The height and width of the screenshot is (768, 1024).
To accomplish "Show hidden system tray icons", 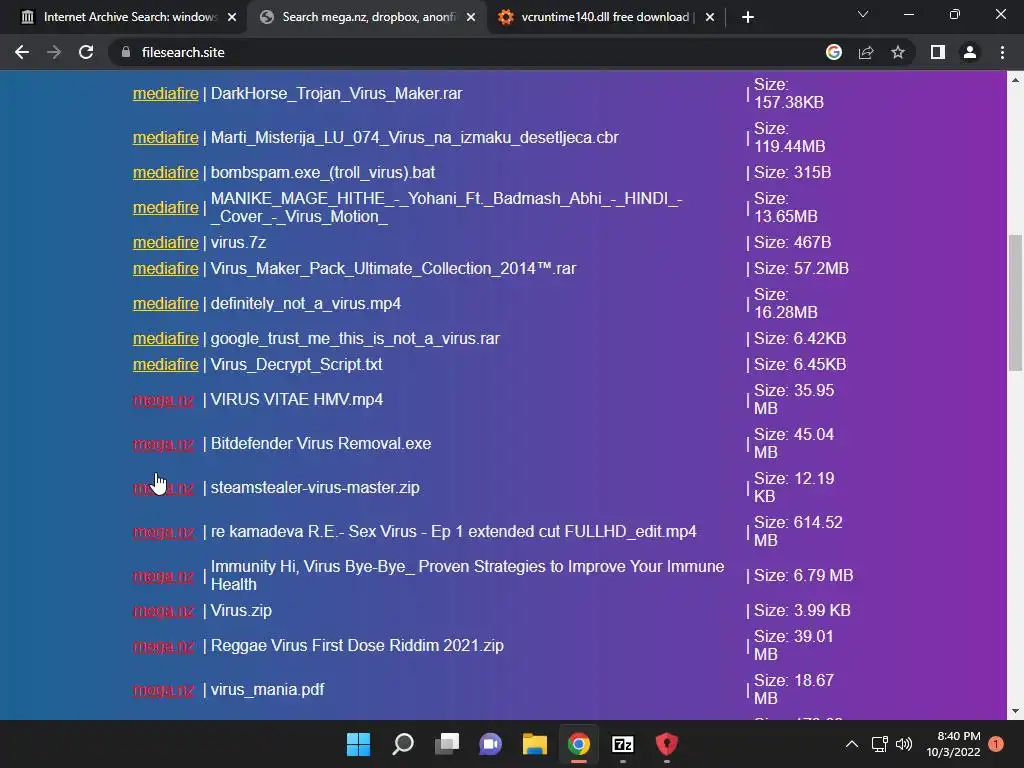I will coord(852,744).
